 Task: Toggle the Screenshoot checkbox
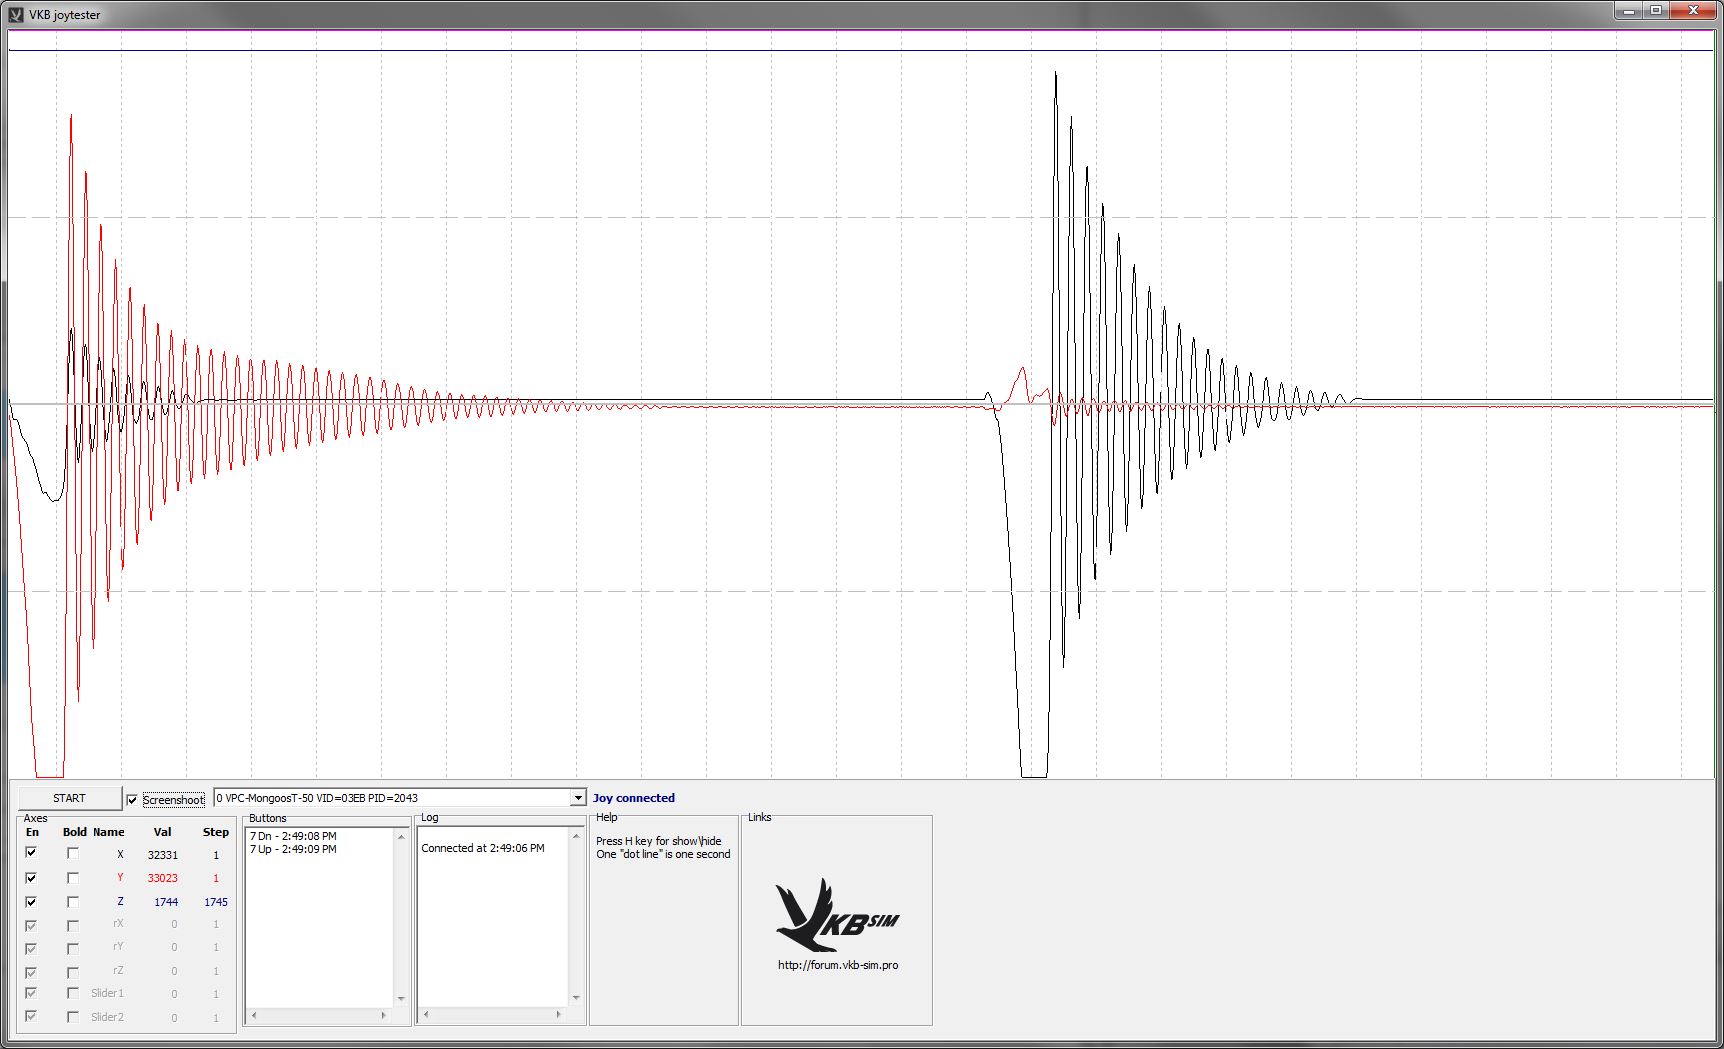click(132, 800)
